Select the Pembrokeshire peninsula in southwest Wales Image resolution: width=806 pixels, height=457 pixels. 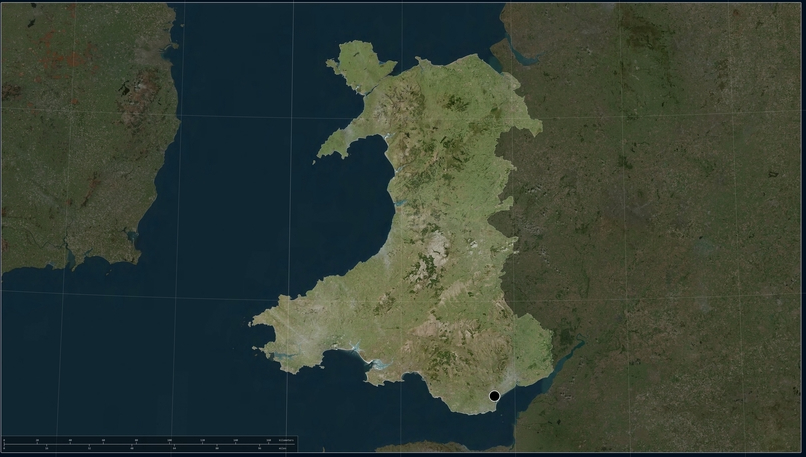coord(288,339)
